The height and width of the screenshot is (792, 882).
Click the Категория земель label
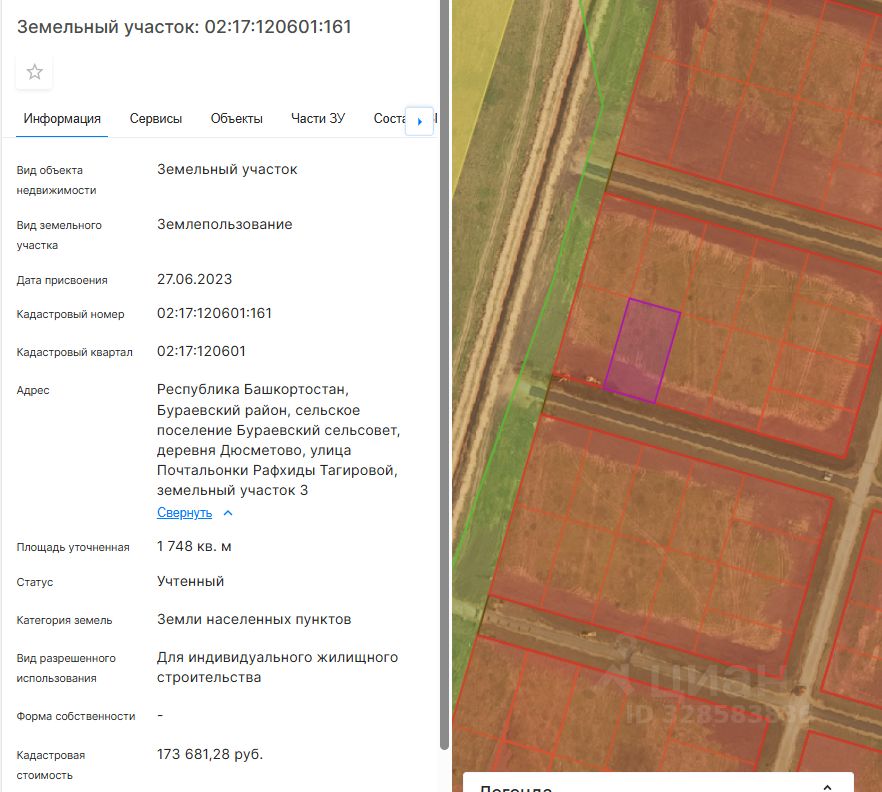[x=64, y=620]
